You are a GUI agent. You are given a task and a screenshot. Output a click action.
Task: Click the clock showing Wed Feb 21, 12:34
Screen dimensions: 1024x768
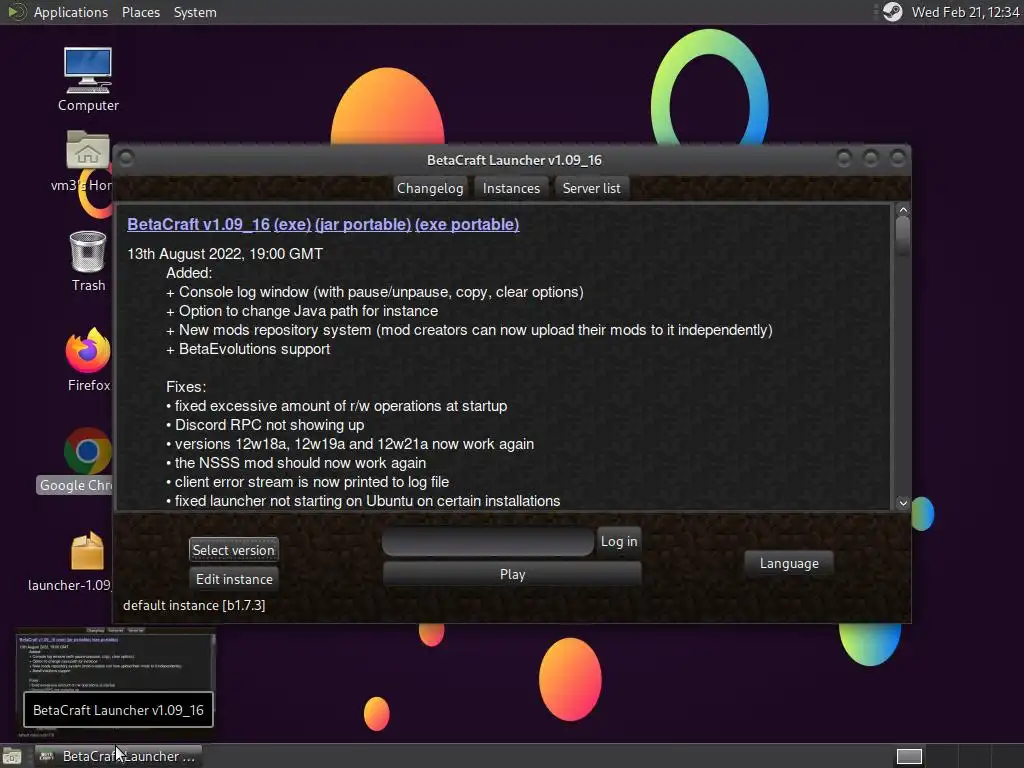(x=965, y=12)
